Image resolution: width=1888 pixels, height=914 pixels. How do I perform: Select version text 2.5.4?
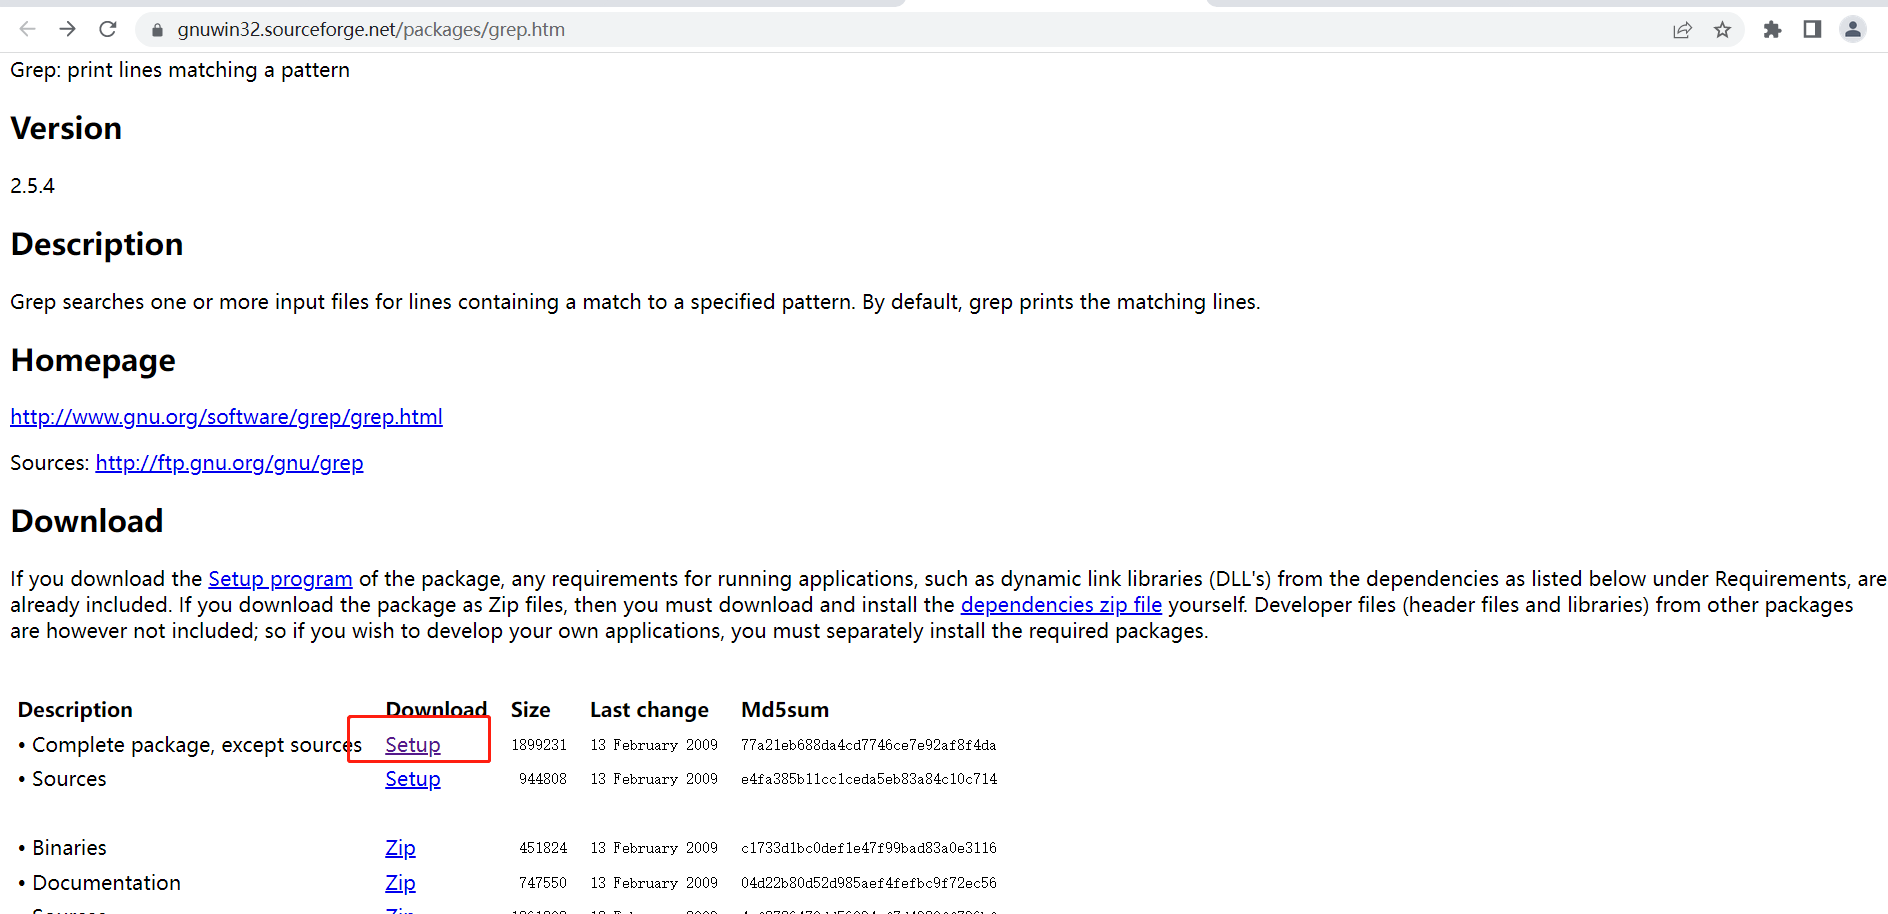point(32,186)
